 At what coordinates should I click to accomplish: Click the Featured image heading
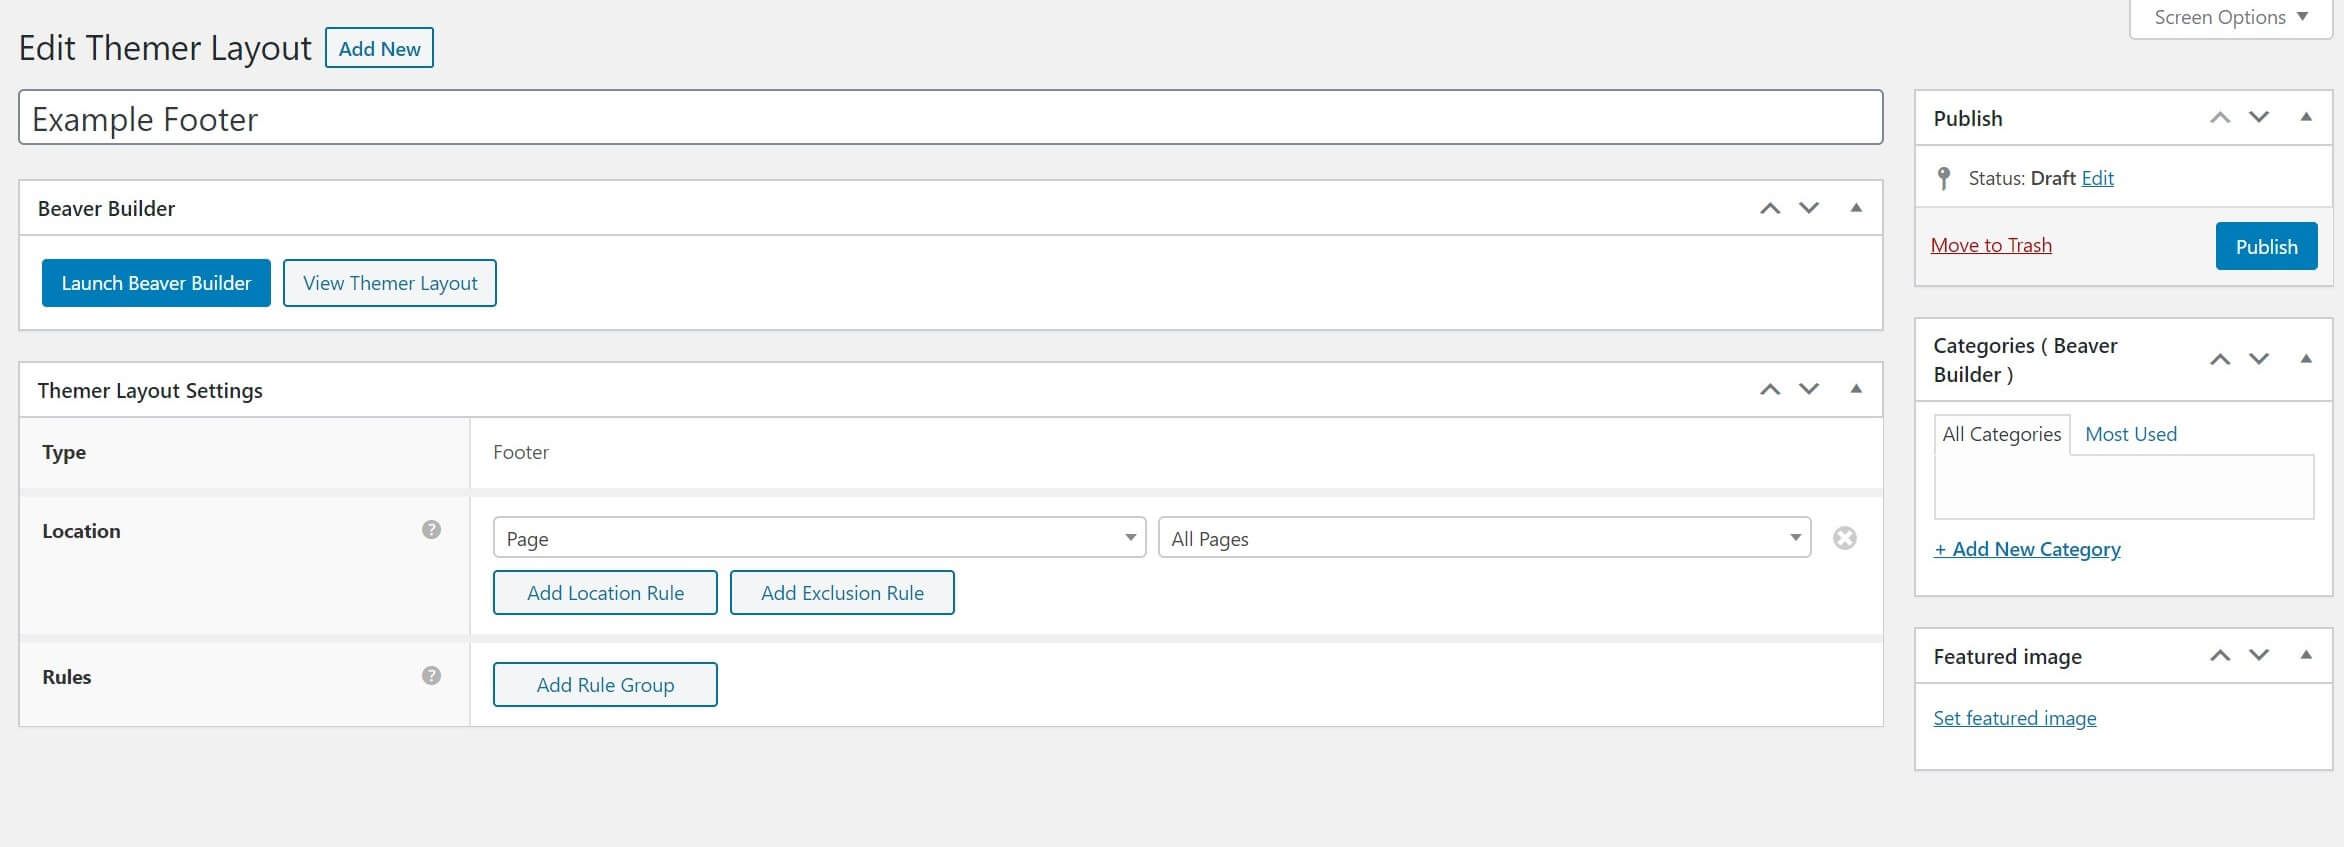(x=2007, y=656)
